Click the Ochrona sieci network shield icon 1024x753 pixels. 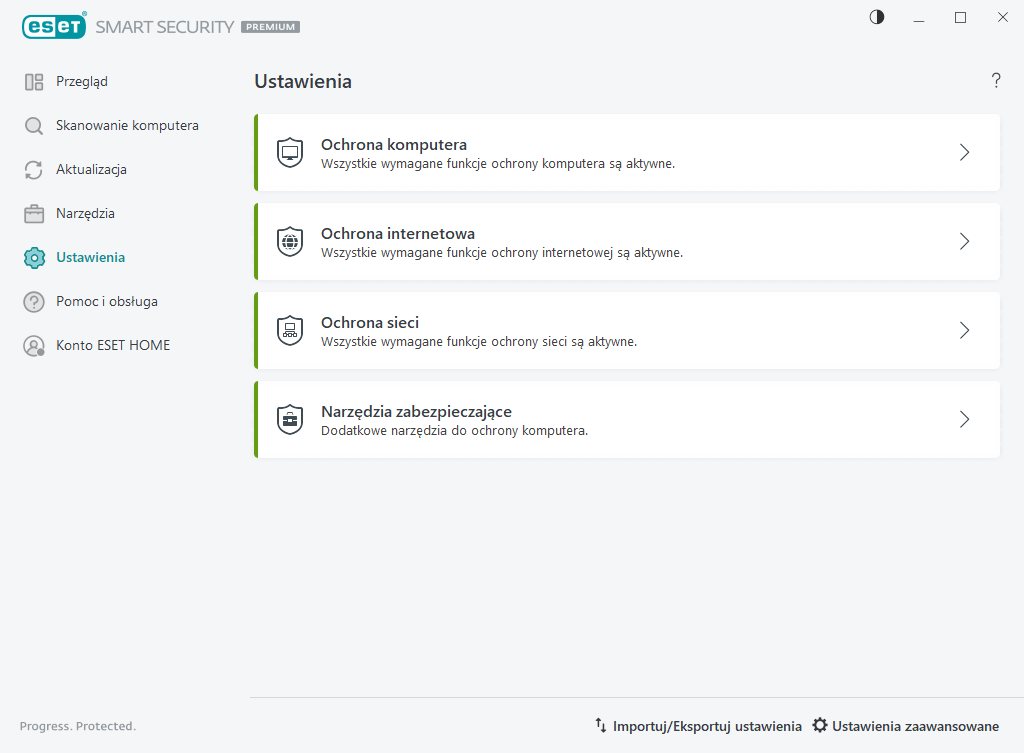289,331
